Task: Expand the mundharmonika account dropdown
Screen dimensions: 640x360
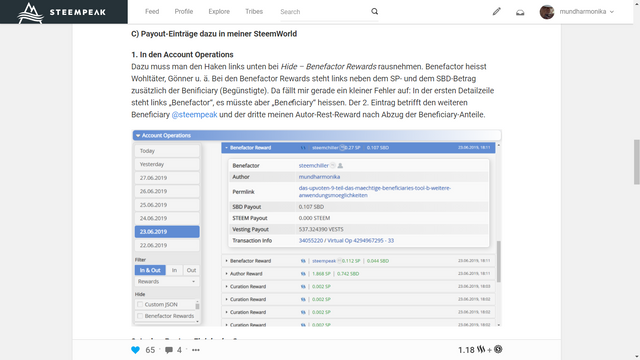Action: click(x=612, y=12)
